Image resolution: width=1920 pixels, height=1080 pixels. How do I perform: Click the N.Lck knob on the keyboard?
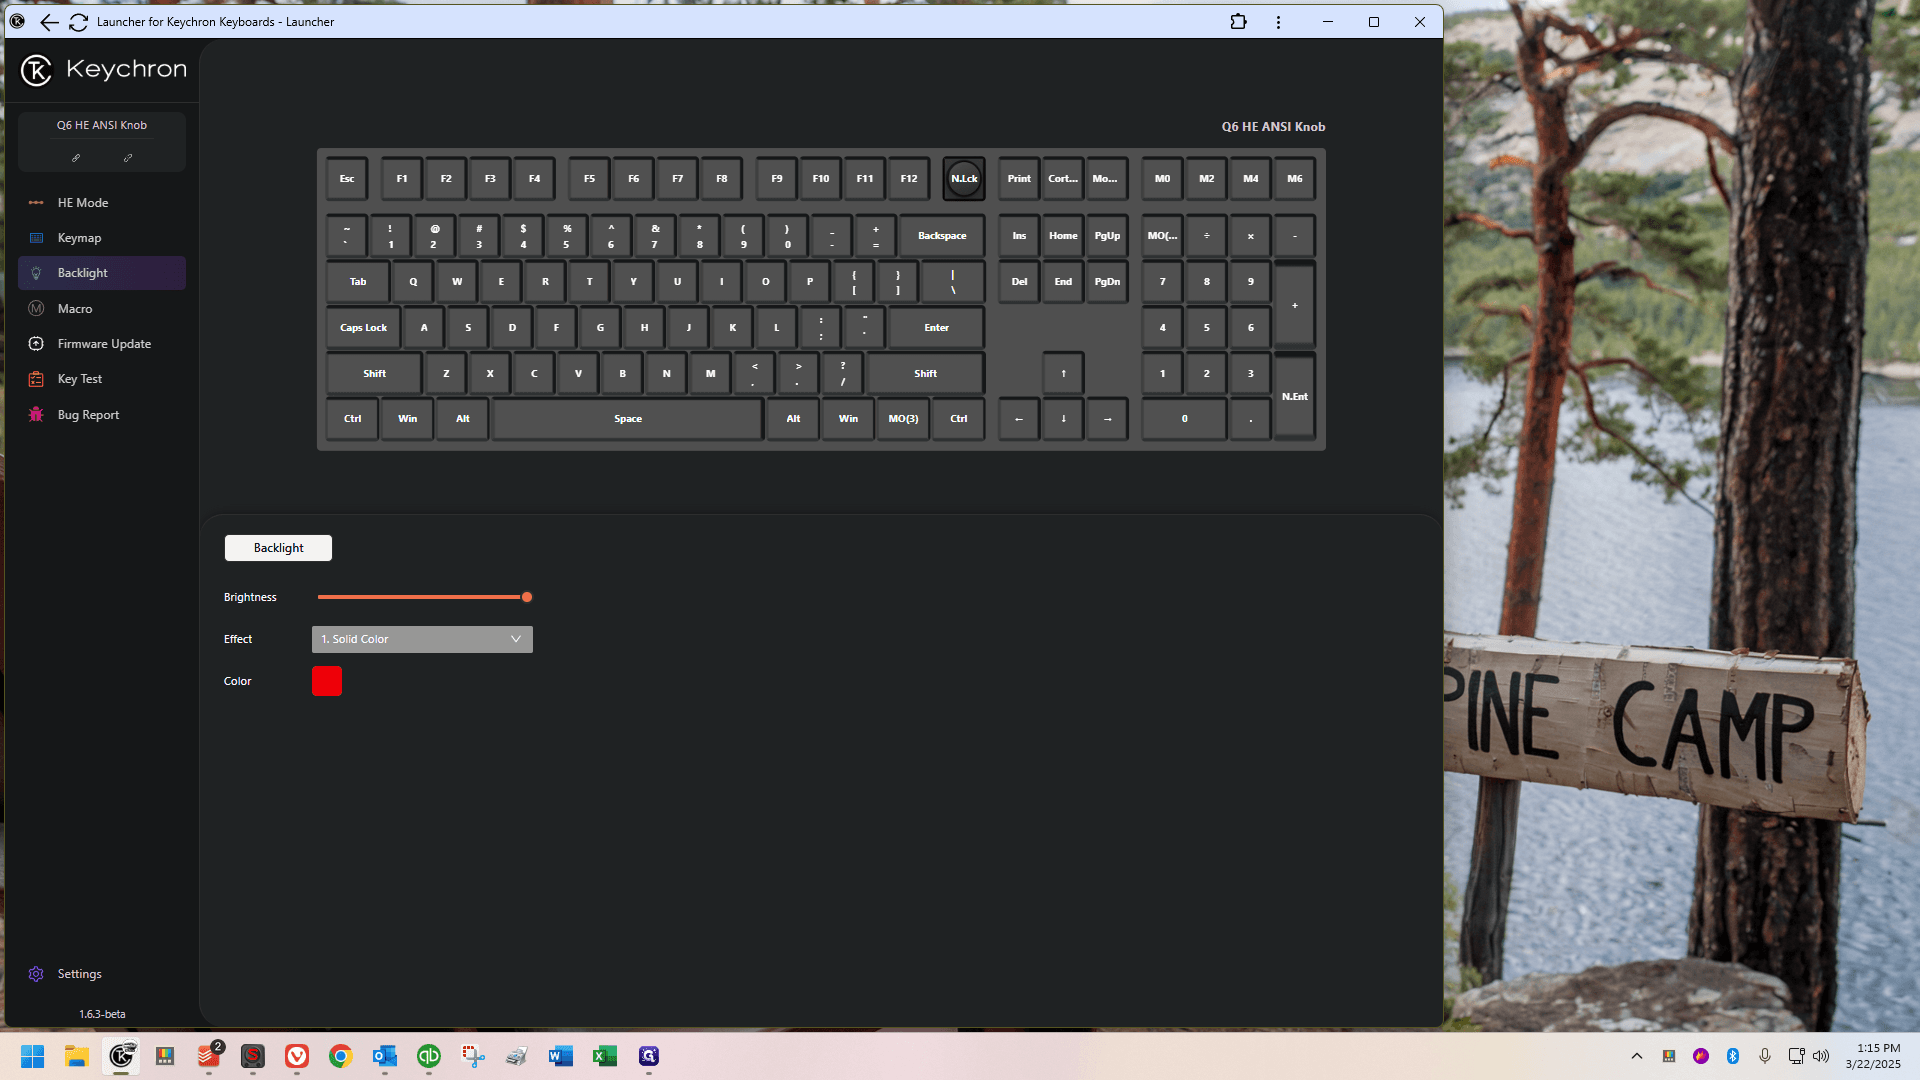tap(964, 179)
